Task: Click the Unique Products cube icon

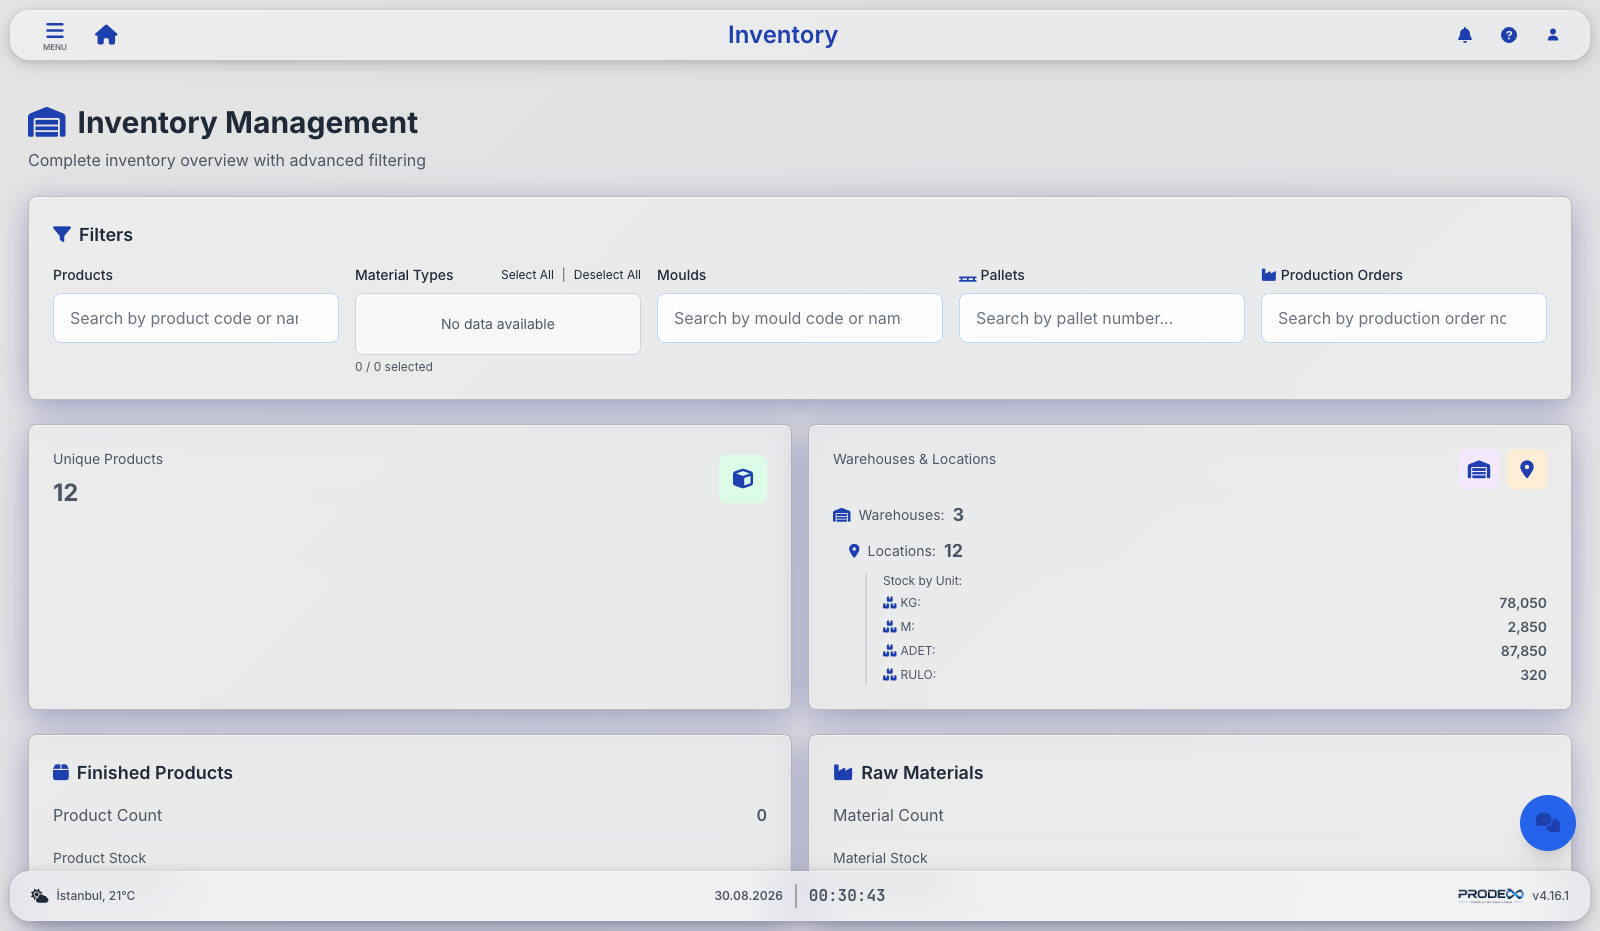Action: point(743,478)
